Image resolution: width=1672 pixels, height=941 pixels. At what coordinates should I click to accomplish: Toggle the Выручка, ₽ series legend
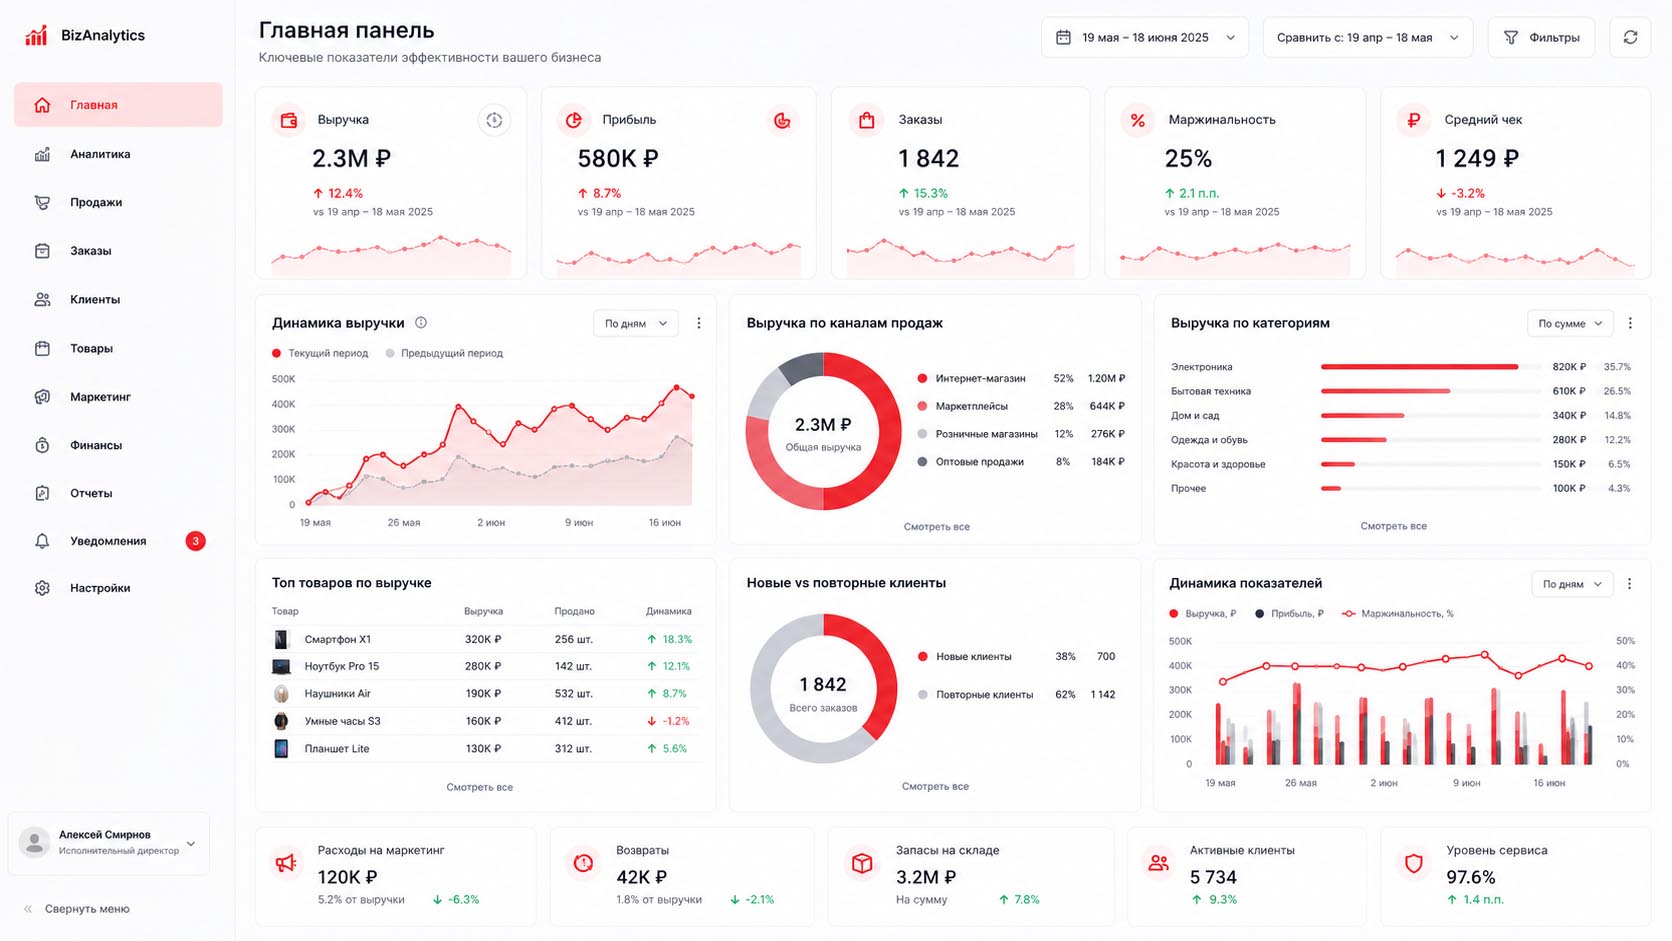click(1202, 614)
